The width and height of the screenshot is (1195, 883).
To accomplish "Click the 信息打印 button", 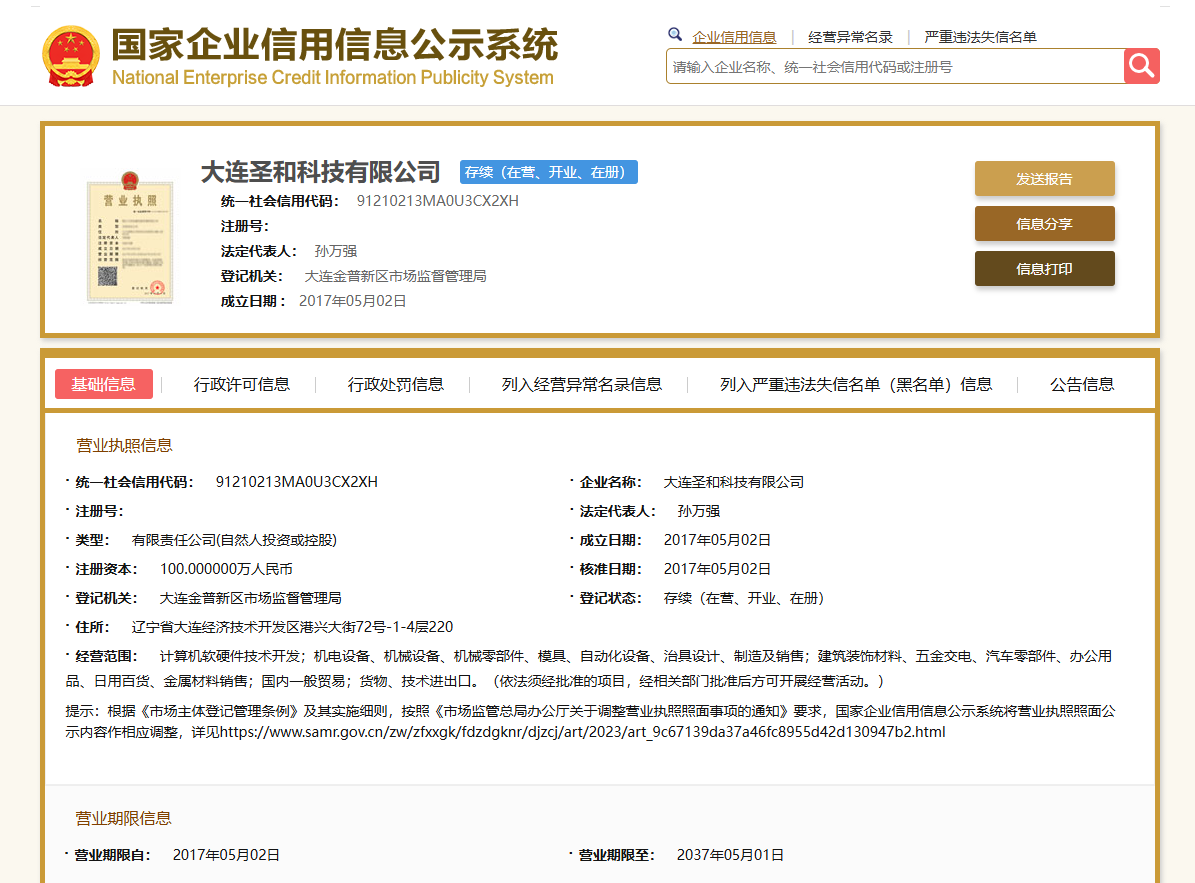I will pos(1044,269).
